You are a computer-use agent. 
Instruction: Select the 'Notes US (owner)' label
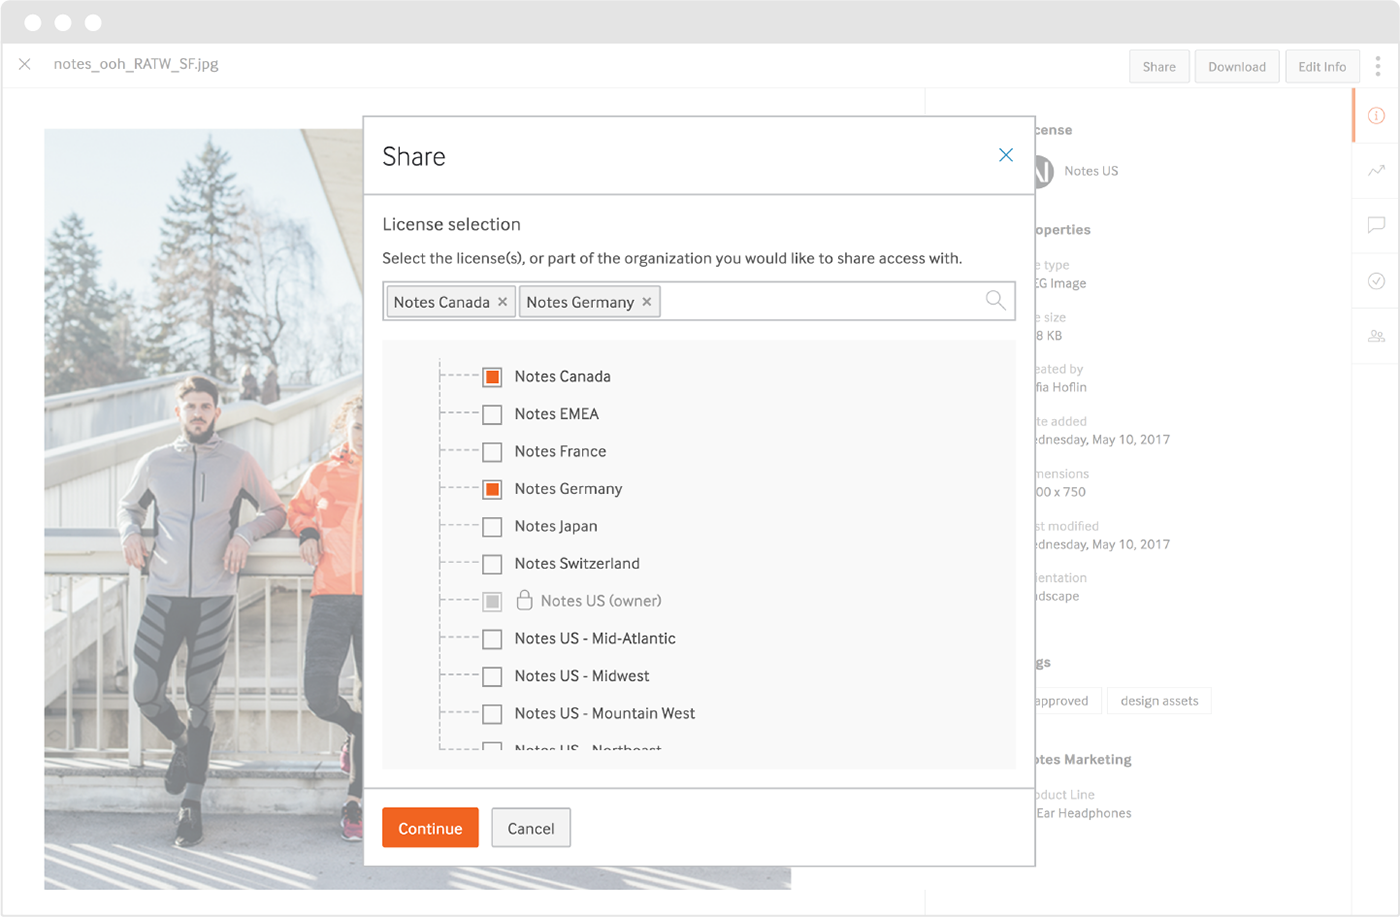click(601, 601)
